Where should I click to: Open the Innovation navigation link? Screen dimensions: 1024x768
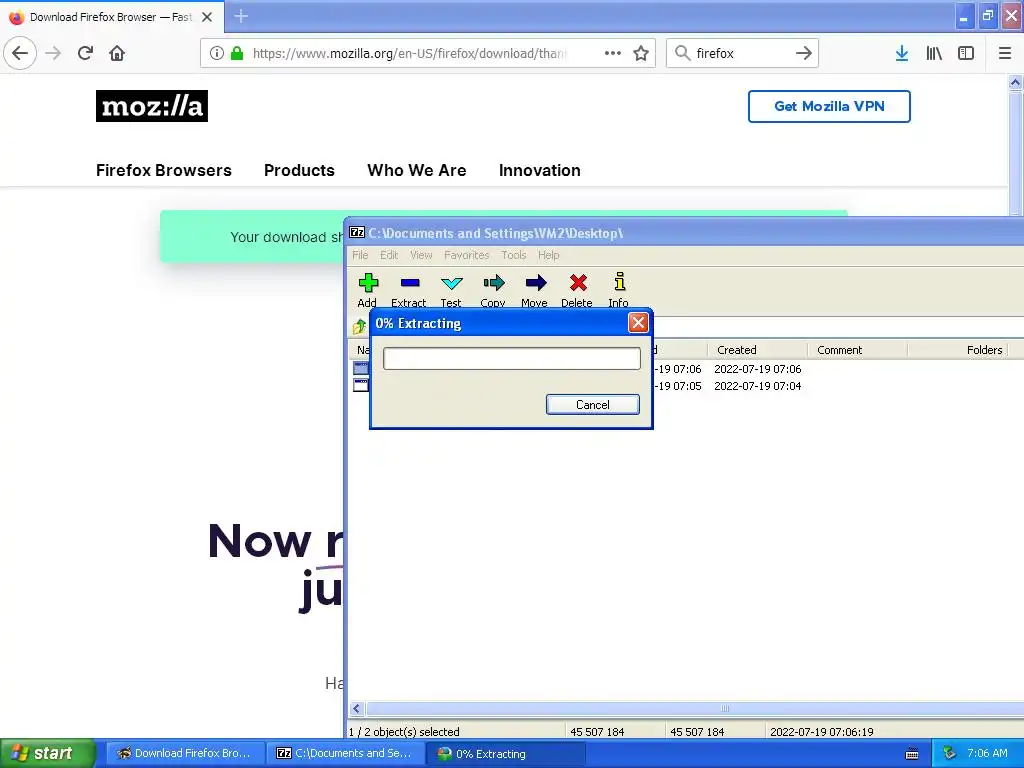coord(539,170)
